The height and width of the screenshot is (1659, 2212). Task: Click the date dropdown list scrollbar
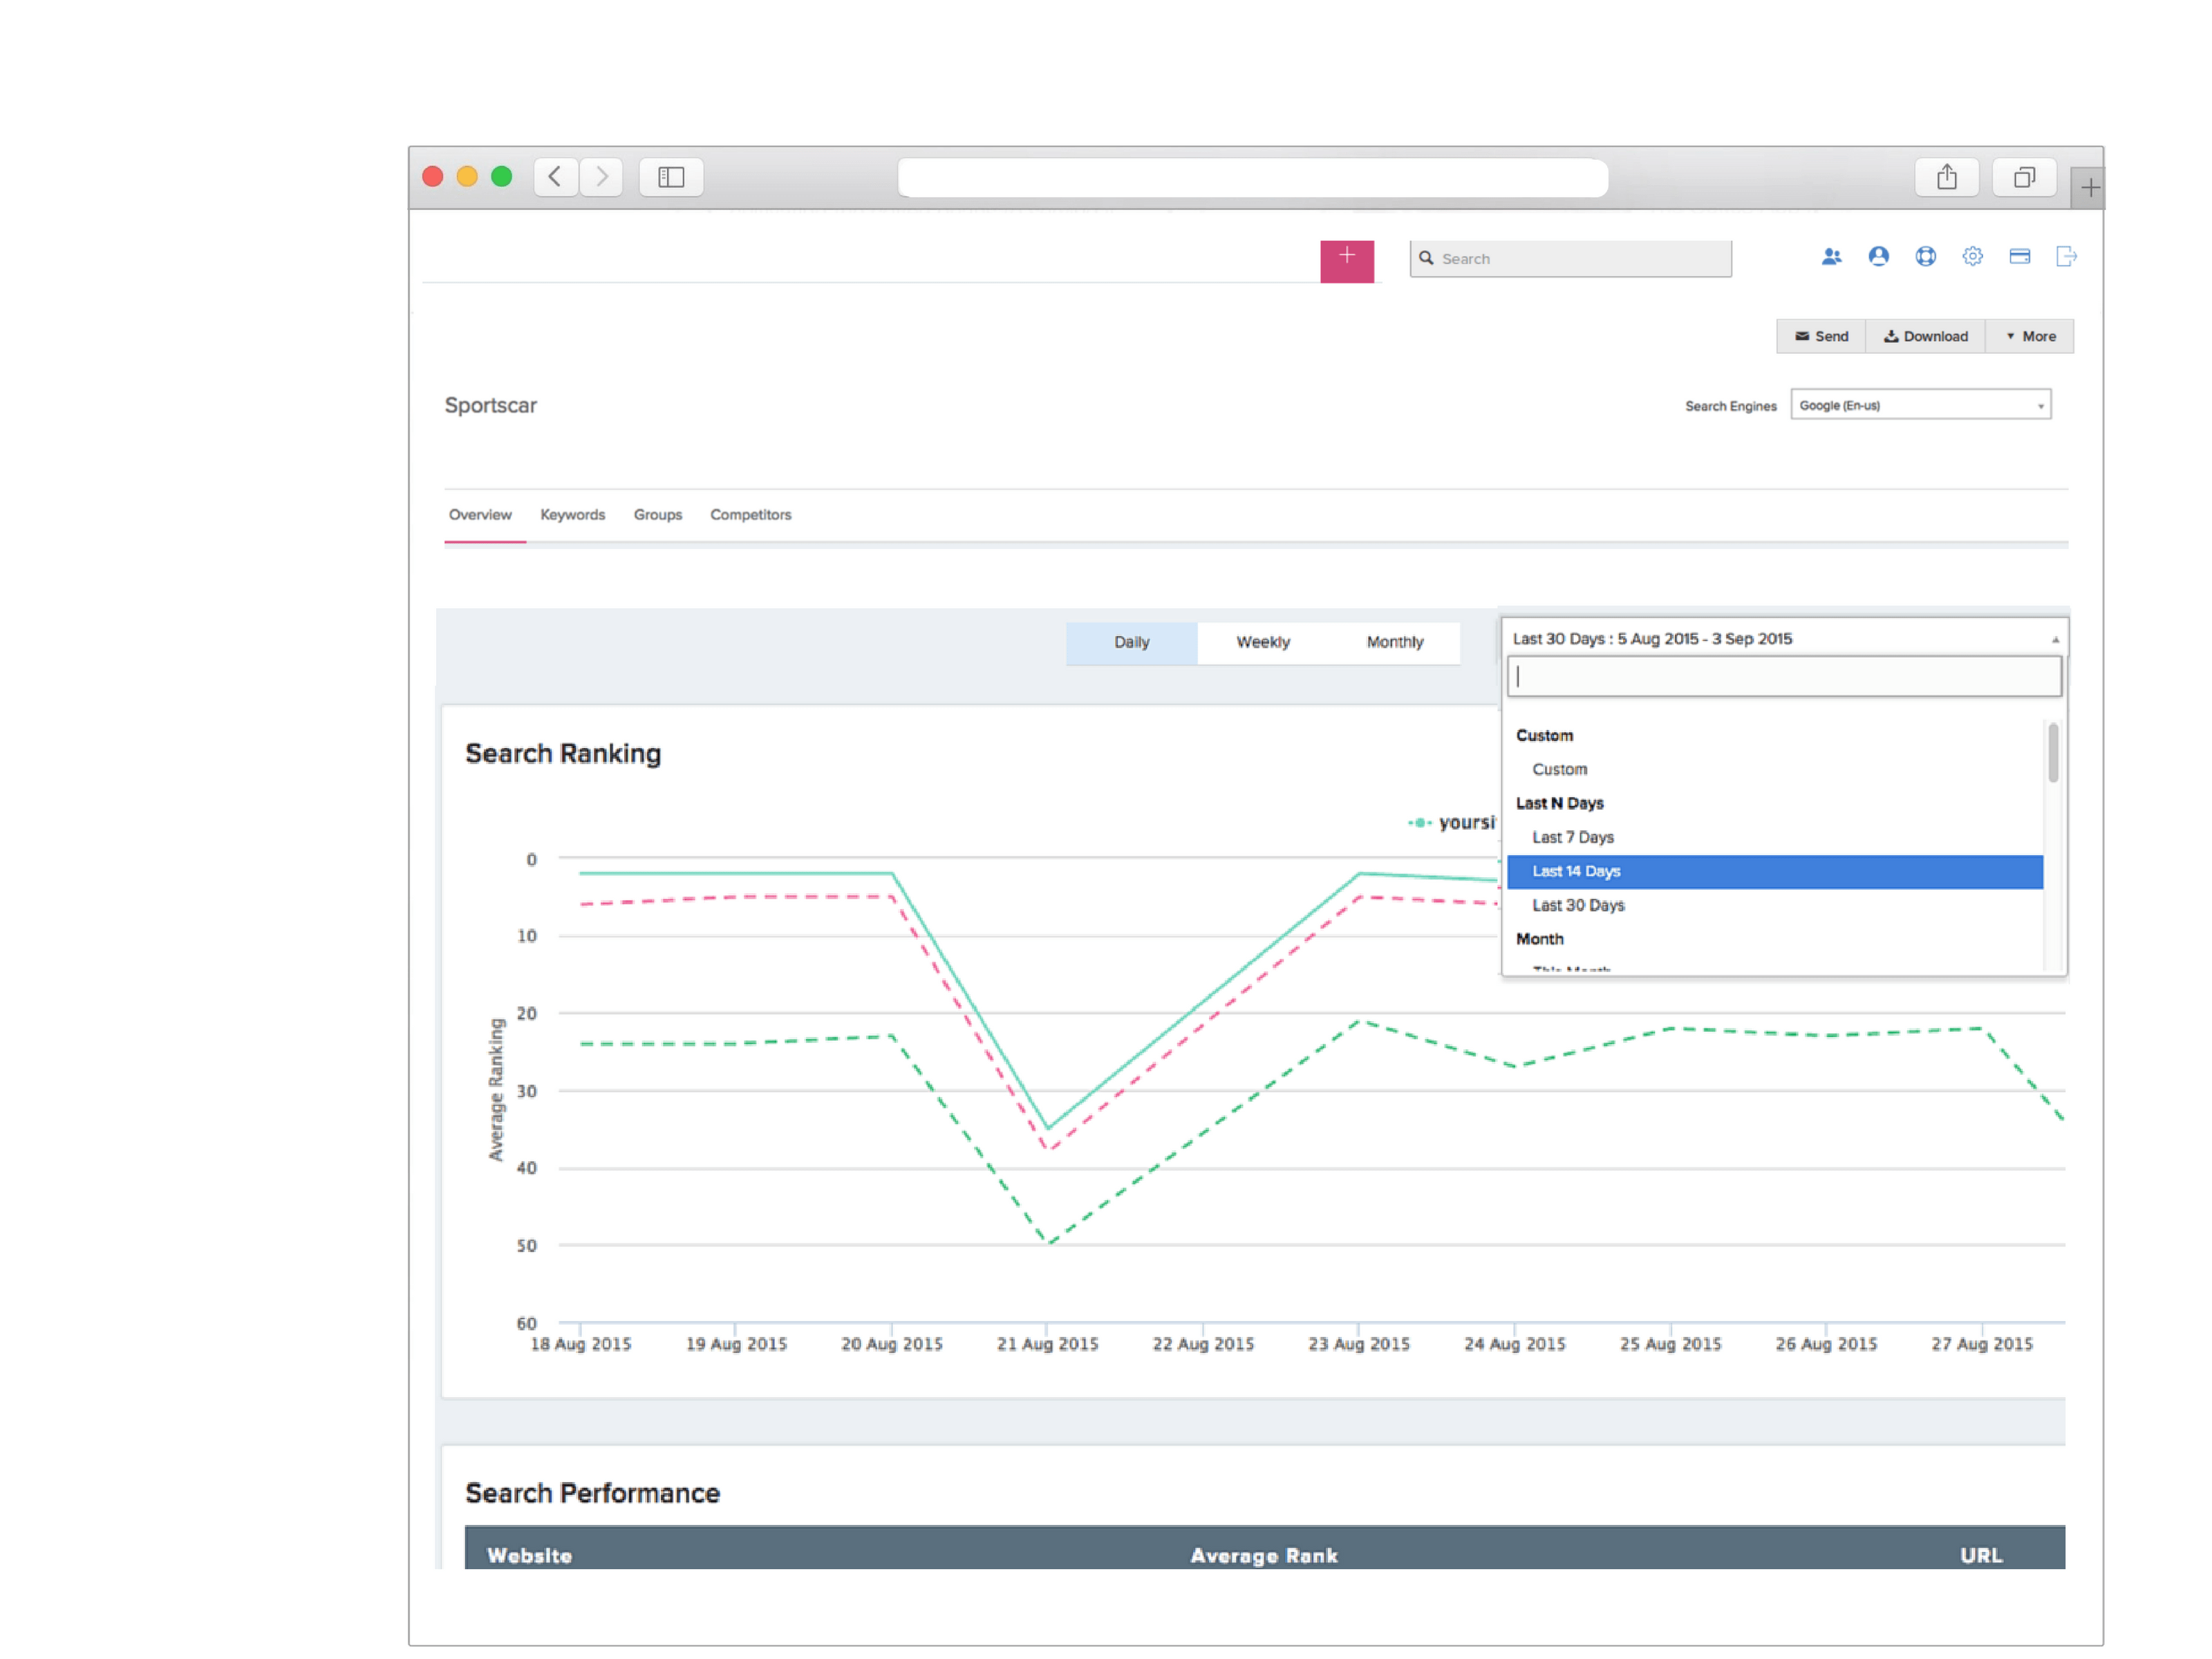2053,752
